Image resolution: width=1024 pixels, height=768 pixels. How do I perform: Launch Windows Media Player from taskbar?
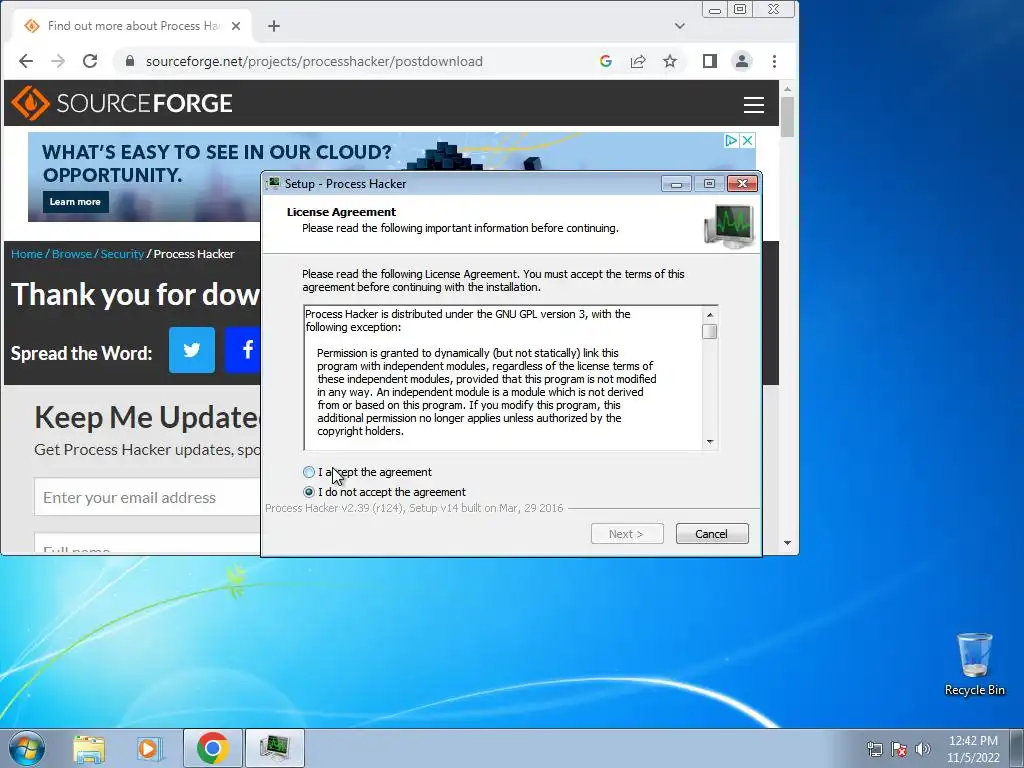pyautogui.click(x=149, y=748)
